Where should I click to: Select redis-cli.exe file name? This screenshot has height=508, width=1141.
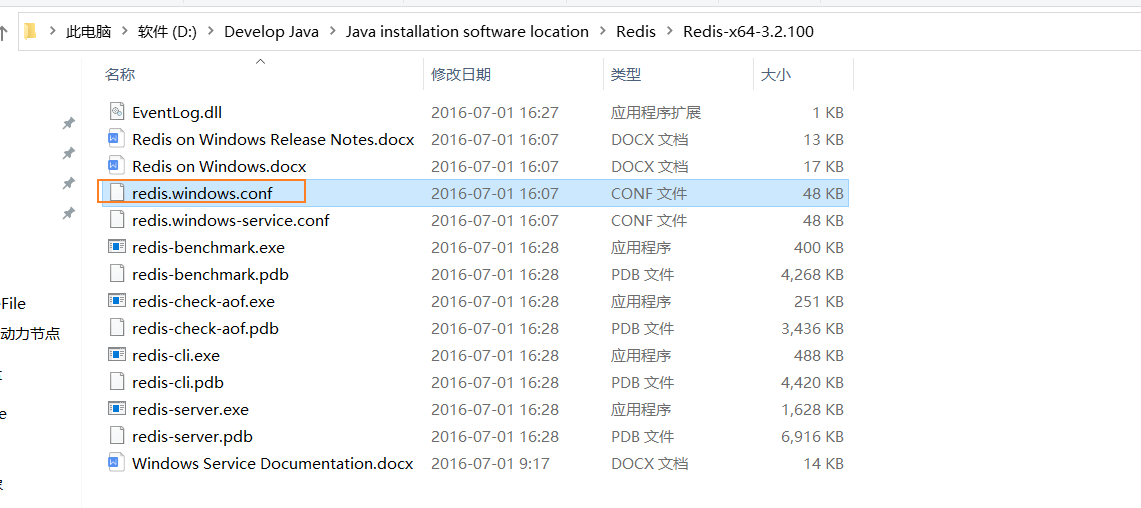176,355
